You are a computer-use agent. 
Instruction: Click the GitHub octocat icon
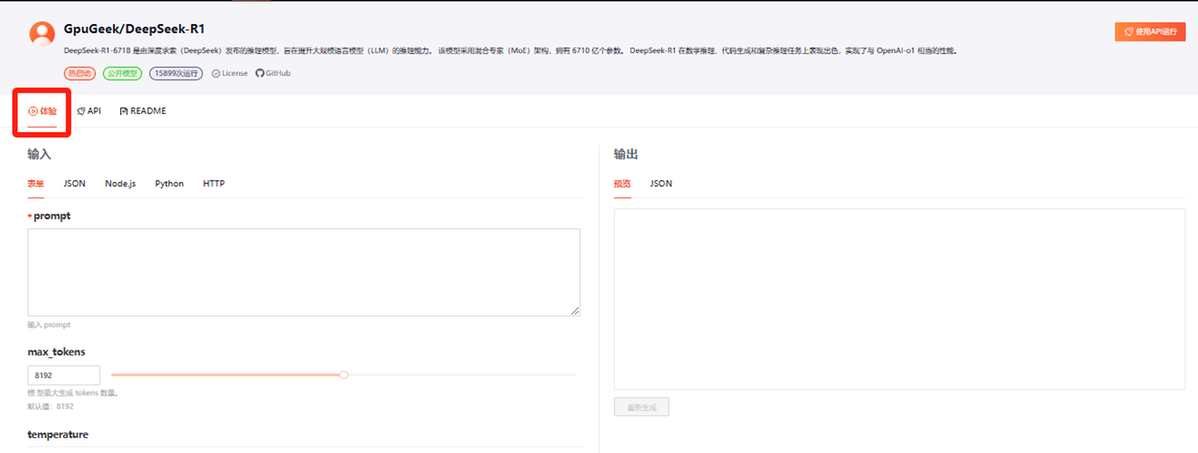(x=260, y=73)
